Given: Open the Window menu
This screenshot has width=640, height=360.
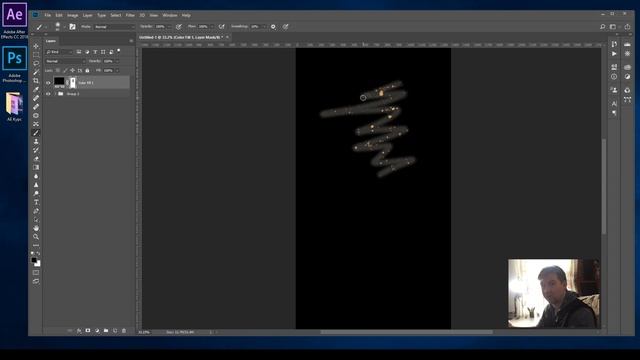Looking at the screenshot, I should click(x=170, y=15).
